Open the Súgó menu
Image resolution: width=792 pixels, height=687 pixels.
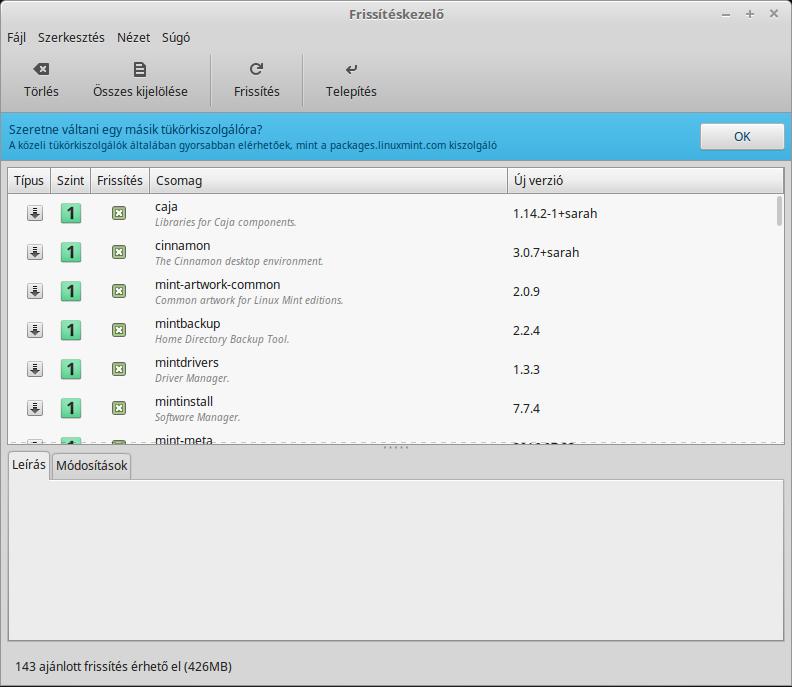click(176, 38)
